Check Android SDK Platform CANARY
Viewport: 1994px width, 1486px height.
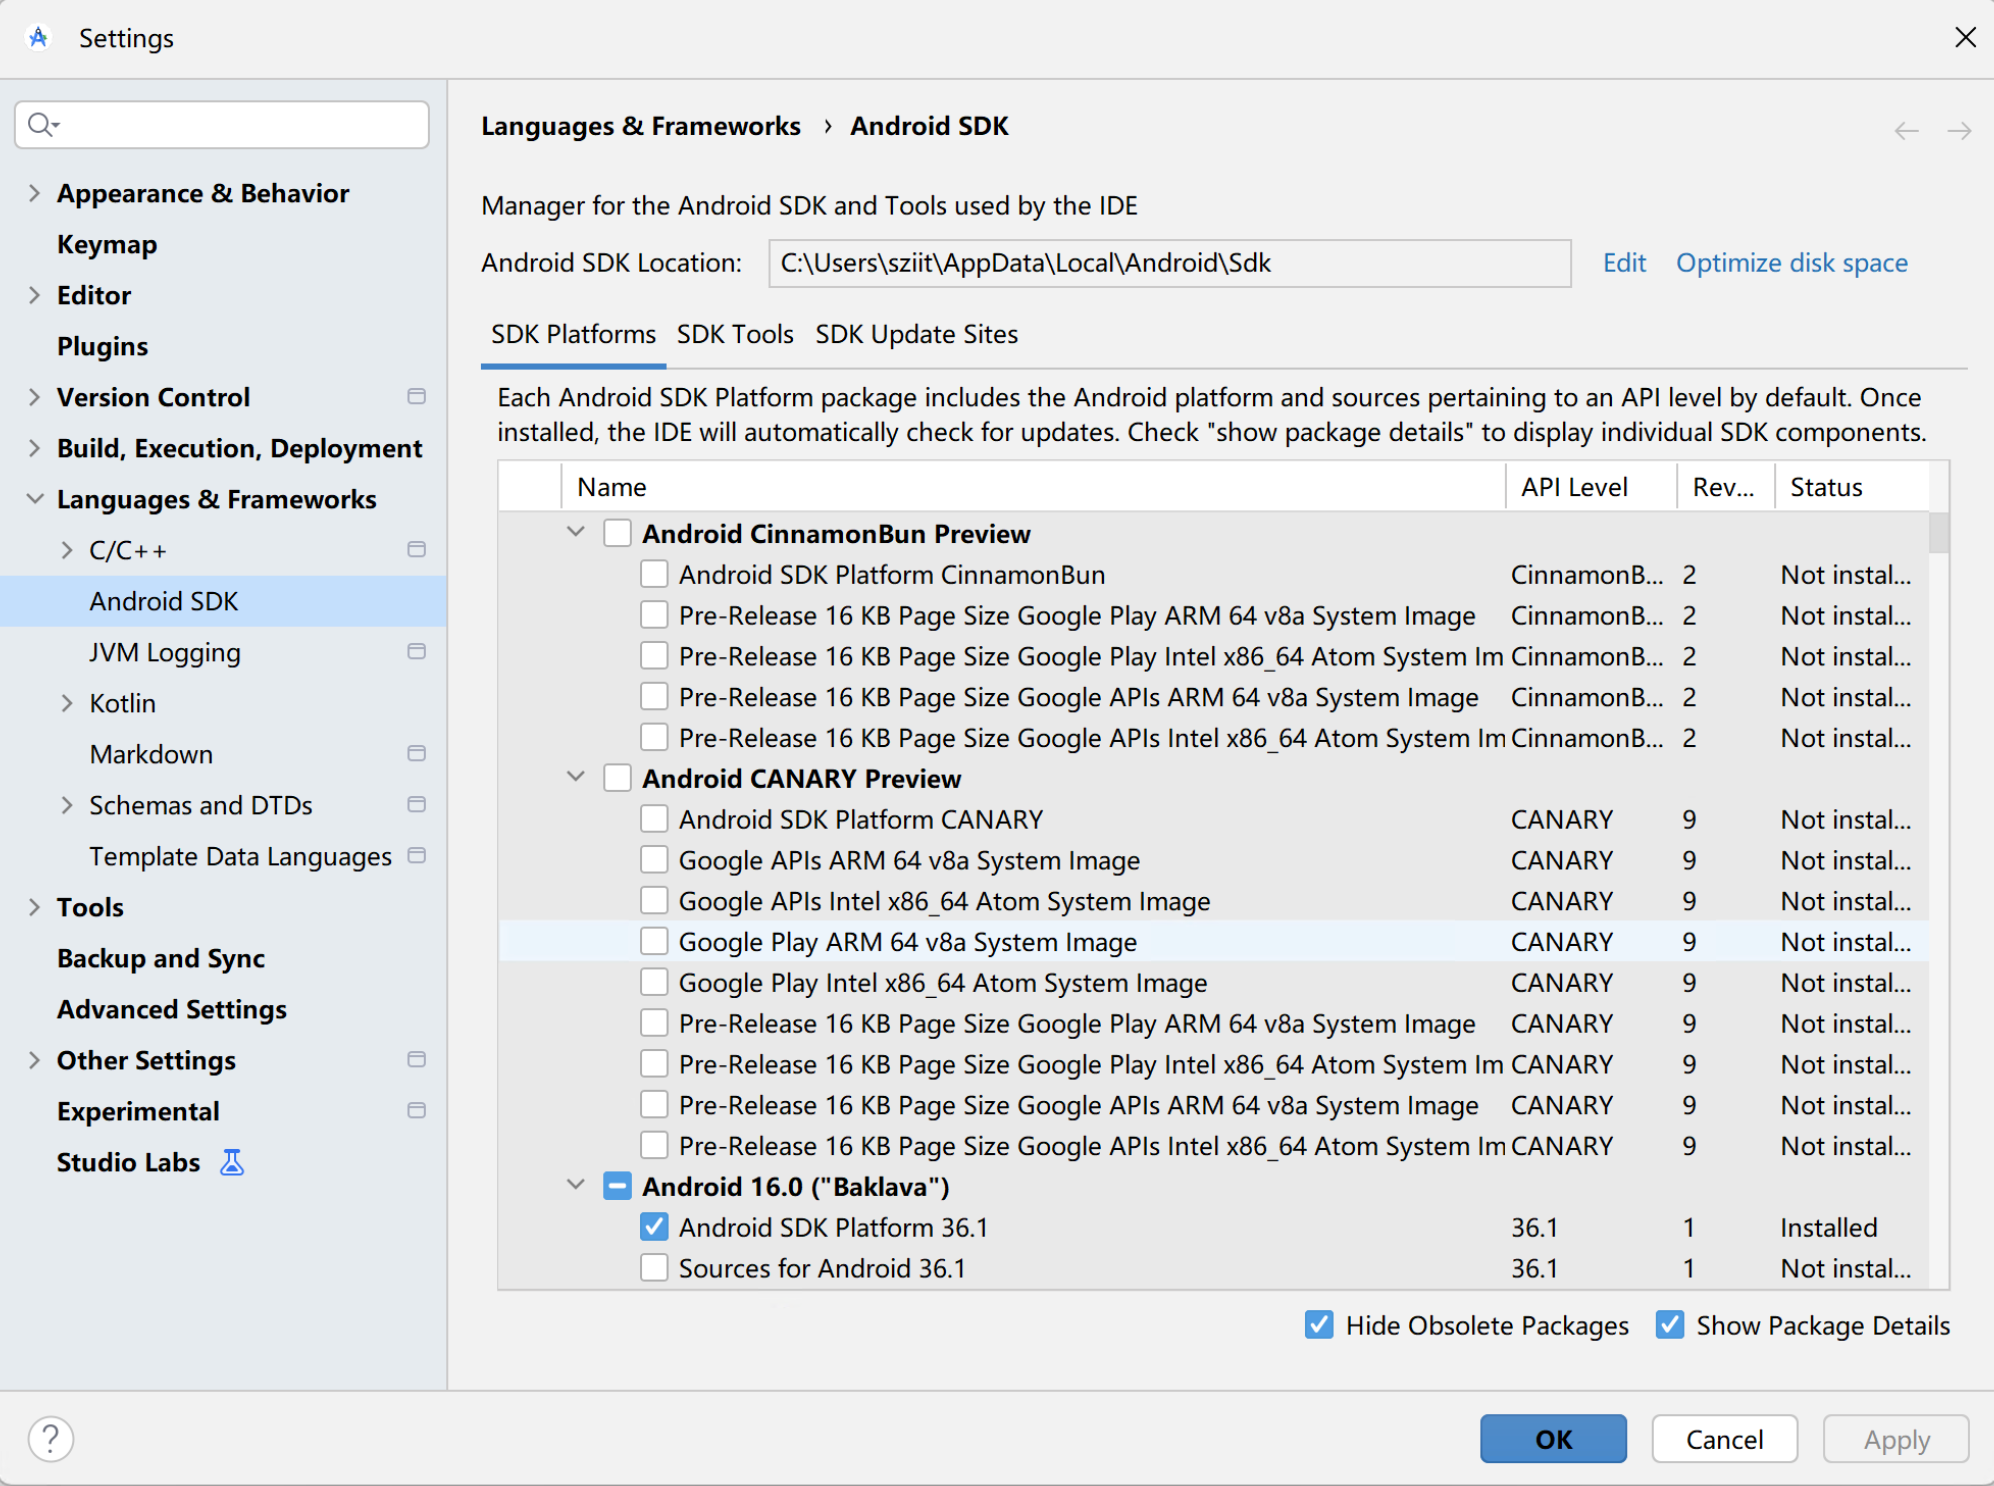click(654, 820)
